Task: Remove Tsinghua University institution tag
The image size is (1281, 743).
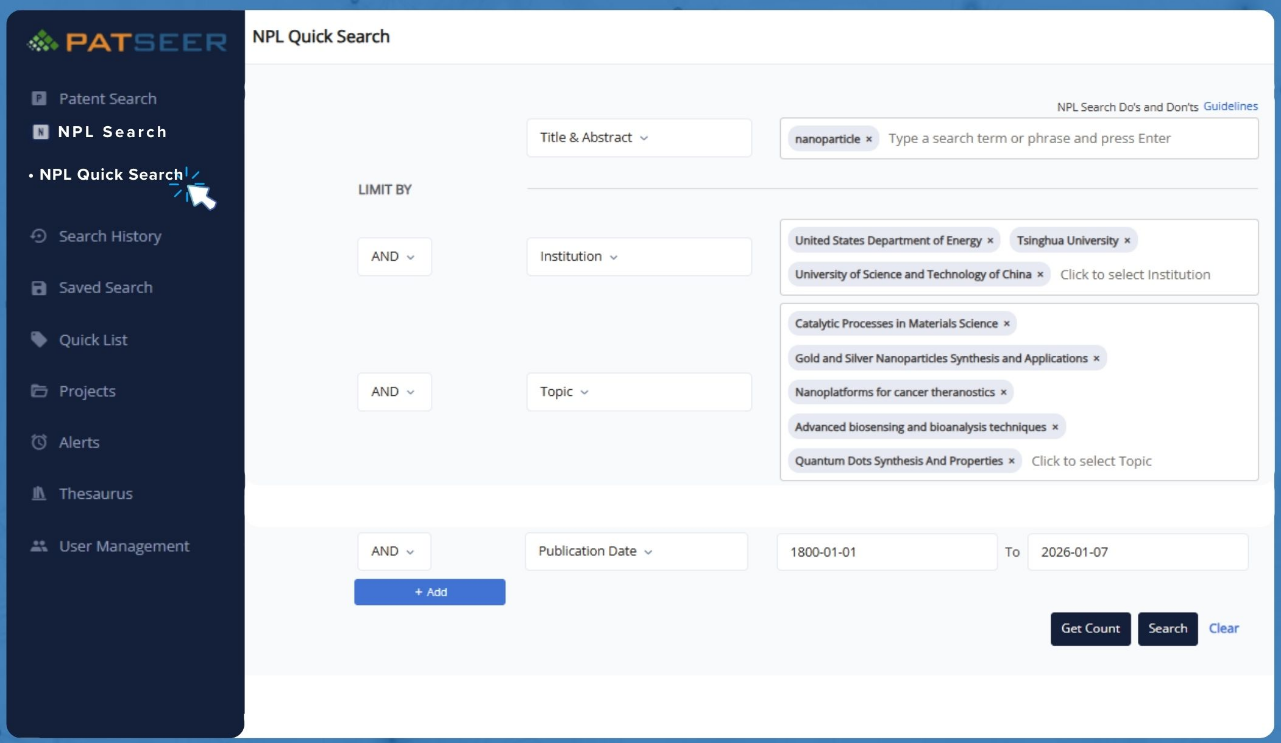Action: coord(1127,241)
